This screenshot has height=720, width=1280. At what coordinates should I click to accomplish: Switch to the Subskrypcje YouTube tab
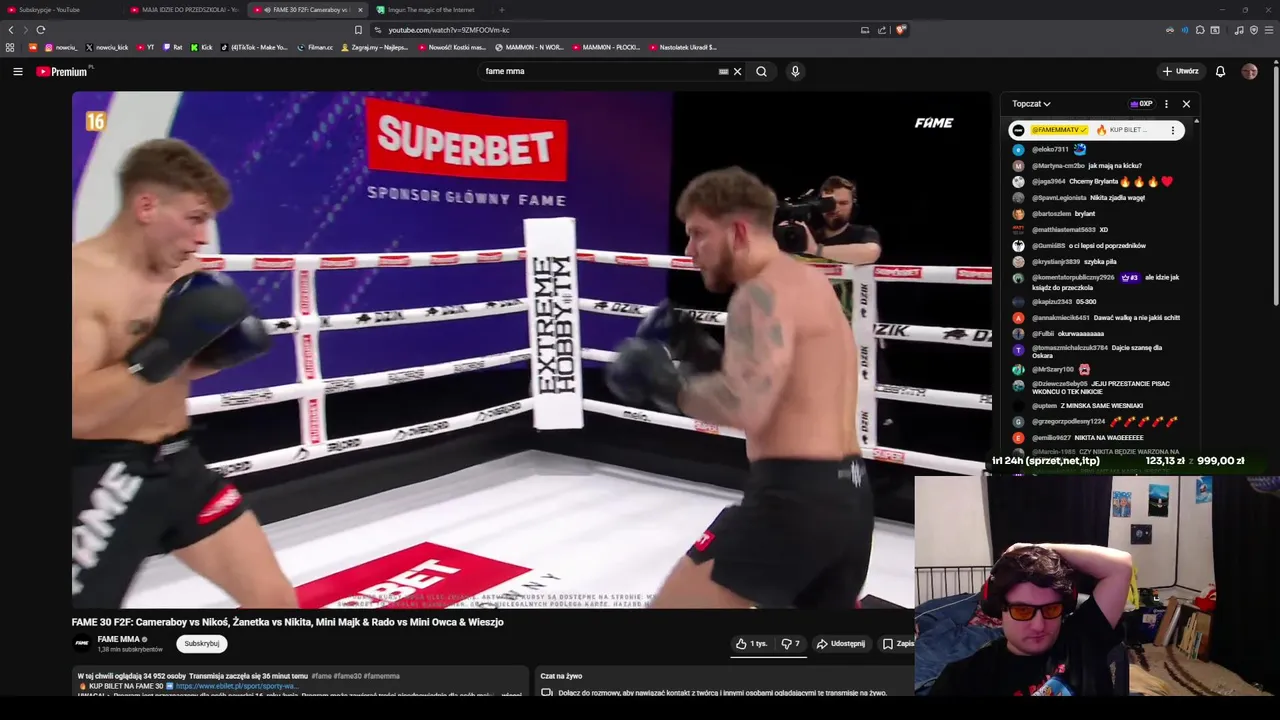(x=60, y=10)
